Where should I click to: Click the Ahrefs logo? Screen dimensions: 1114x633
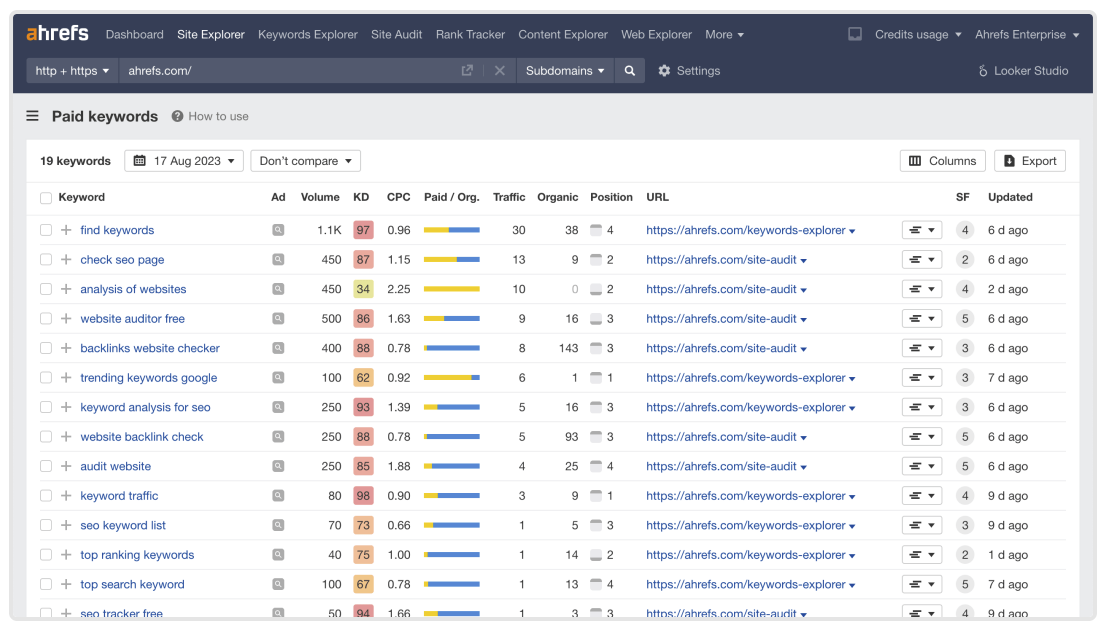[58, 33]
